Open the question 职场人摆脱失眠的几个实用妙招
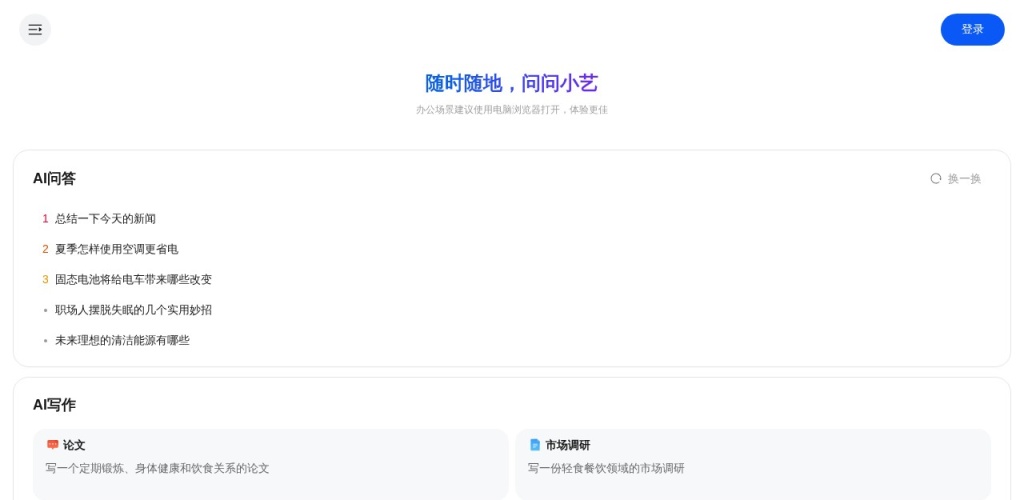The height and width of the screenshot is (500, 1024). 133,310
